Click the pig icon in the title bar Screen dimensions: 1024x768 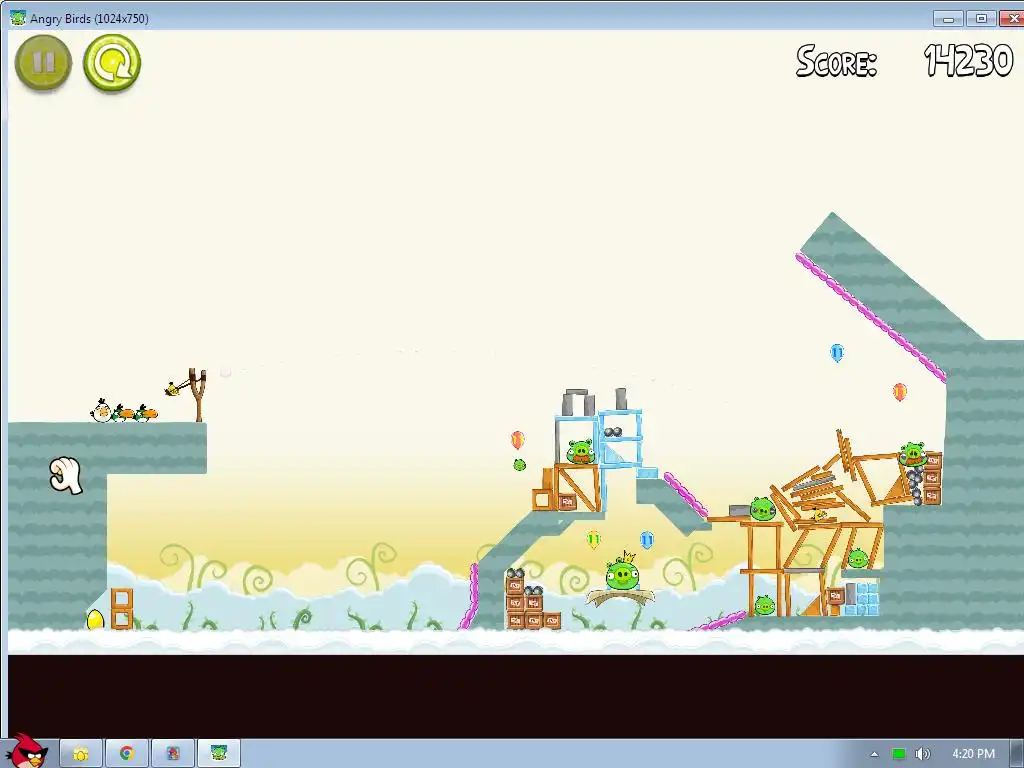pos(18,18)
